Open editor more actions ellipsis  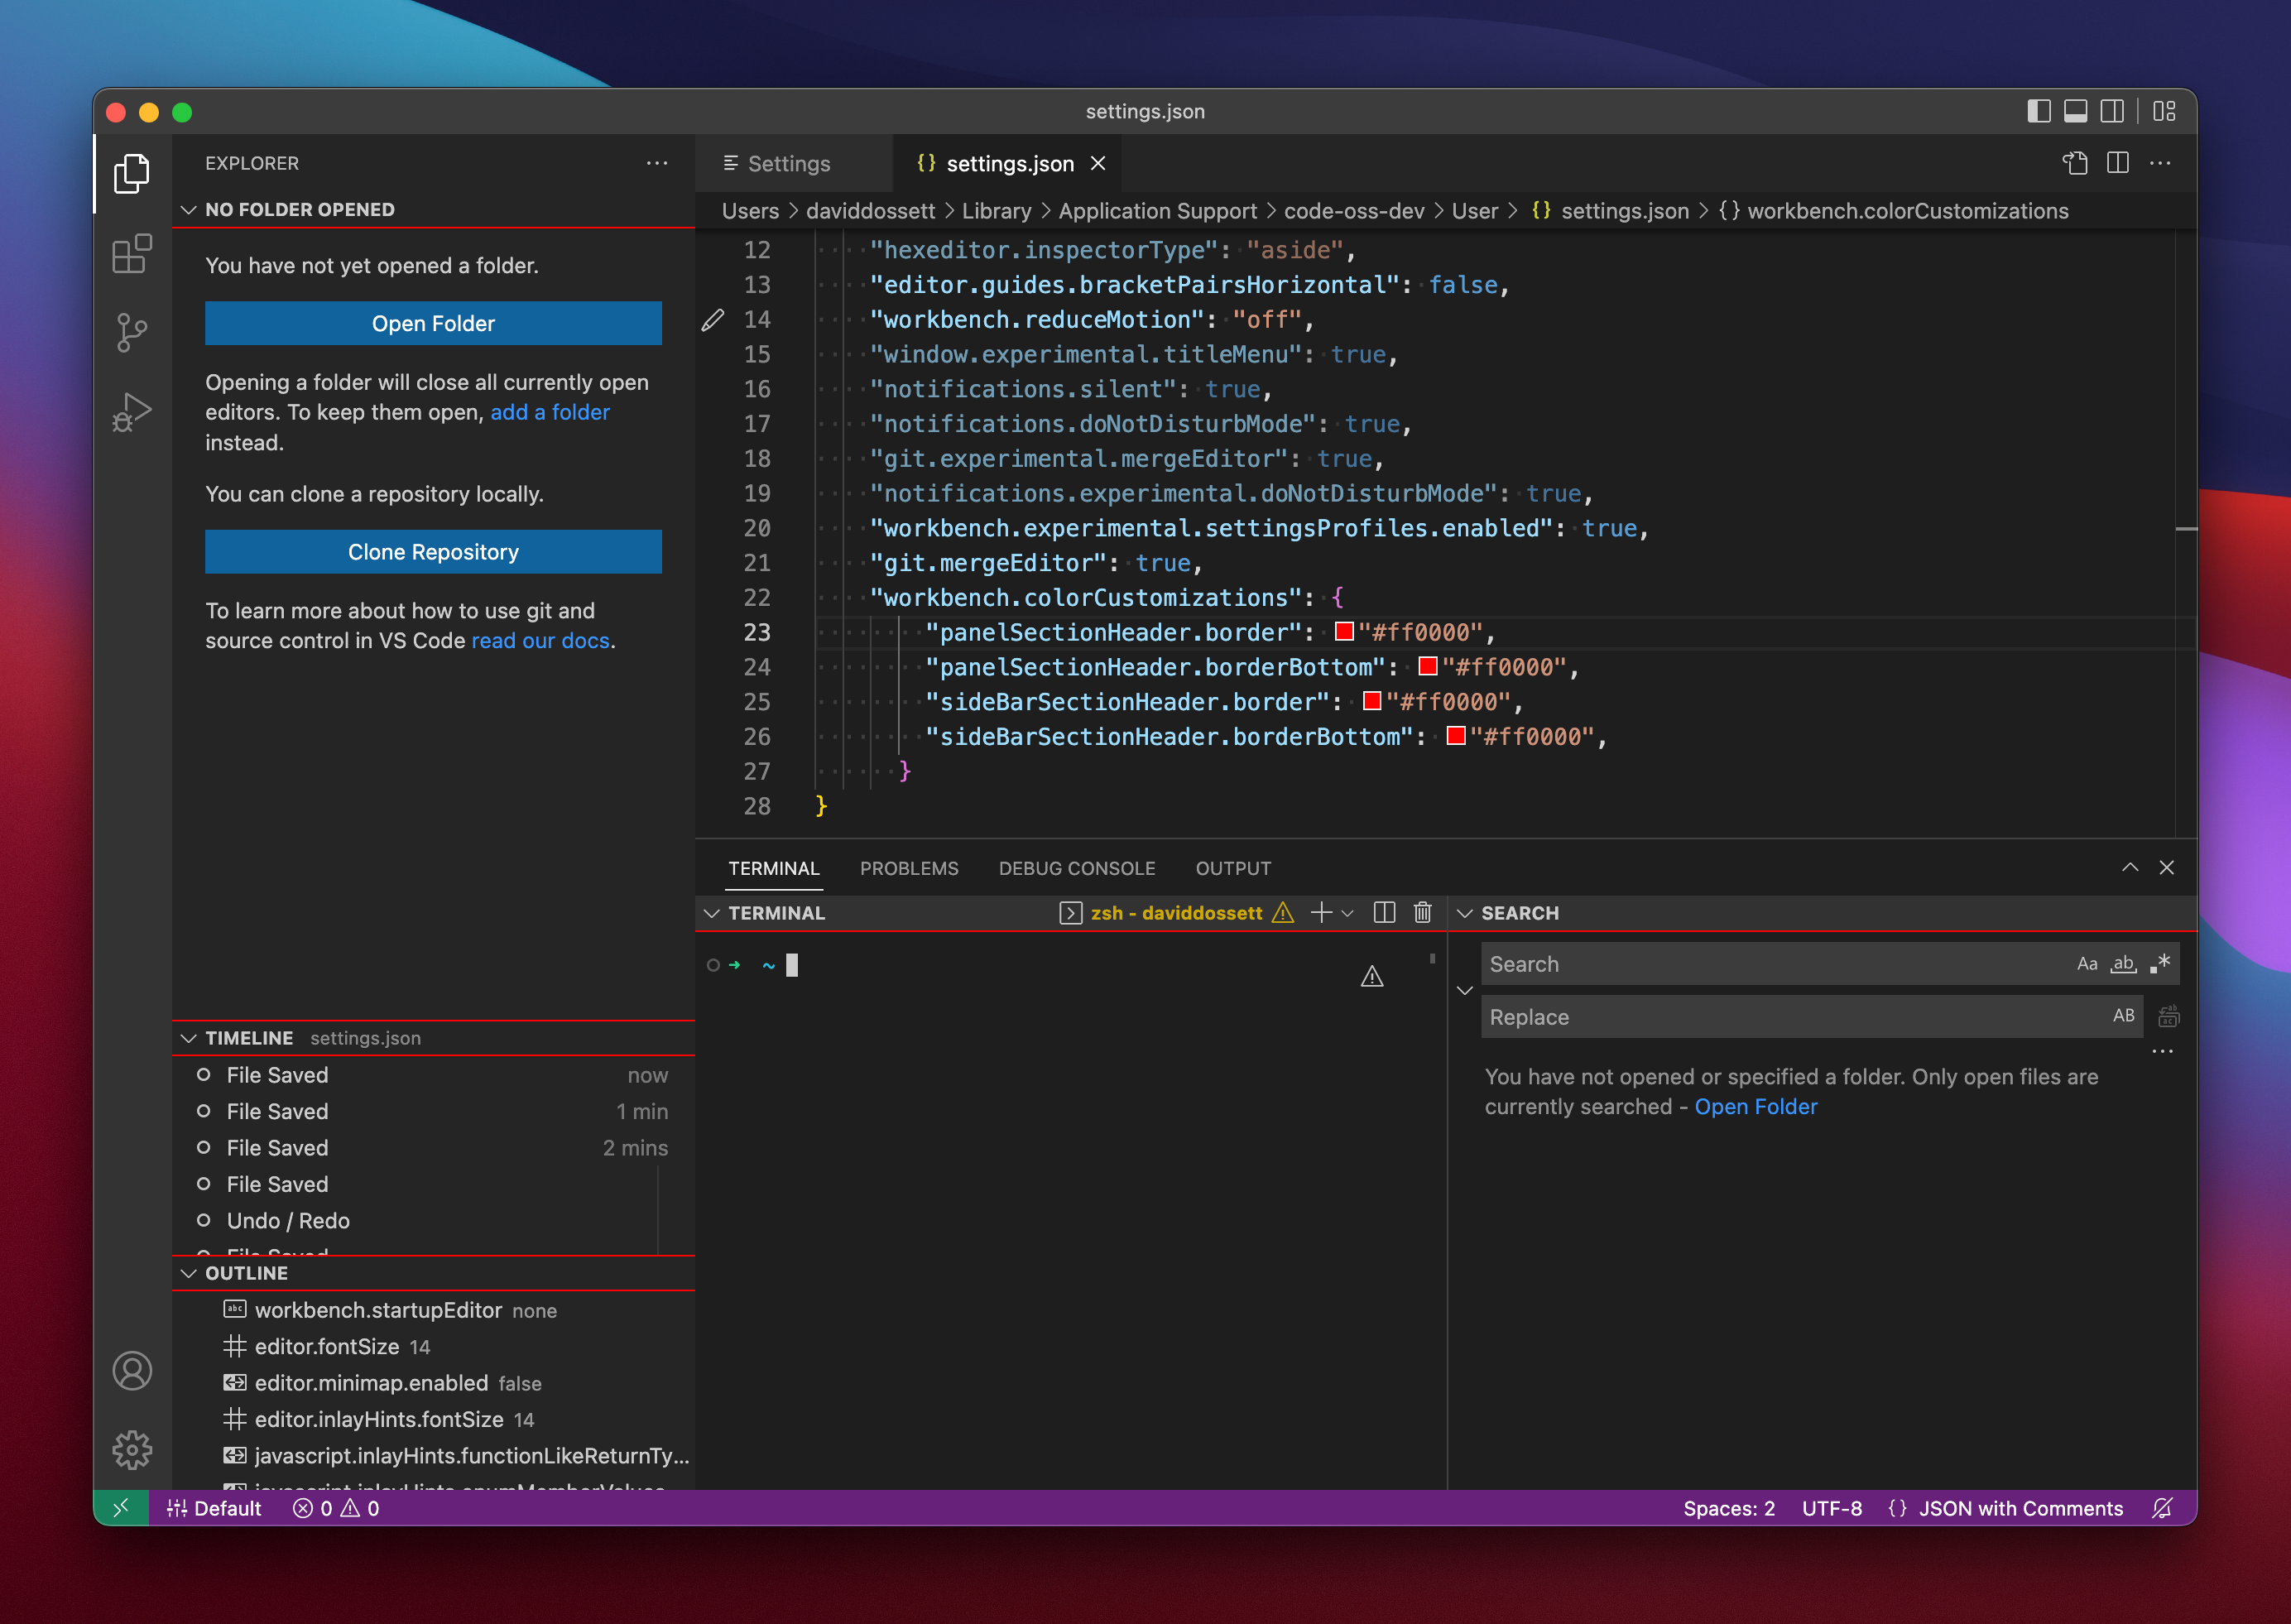click(2160, 163)
